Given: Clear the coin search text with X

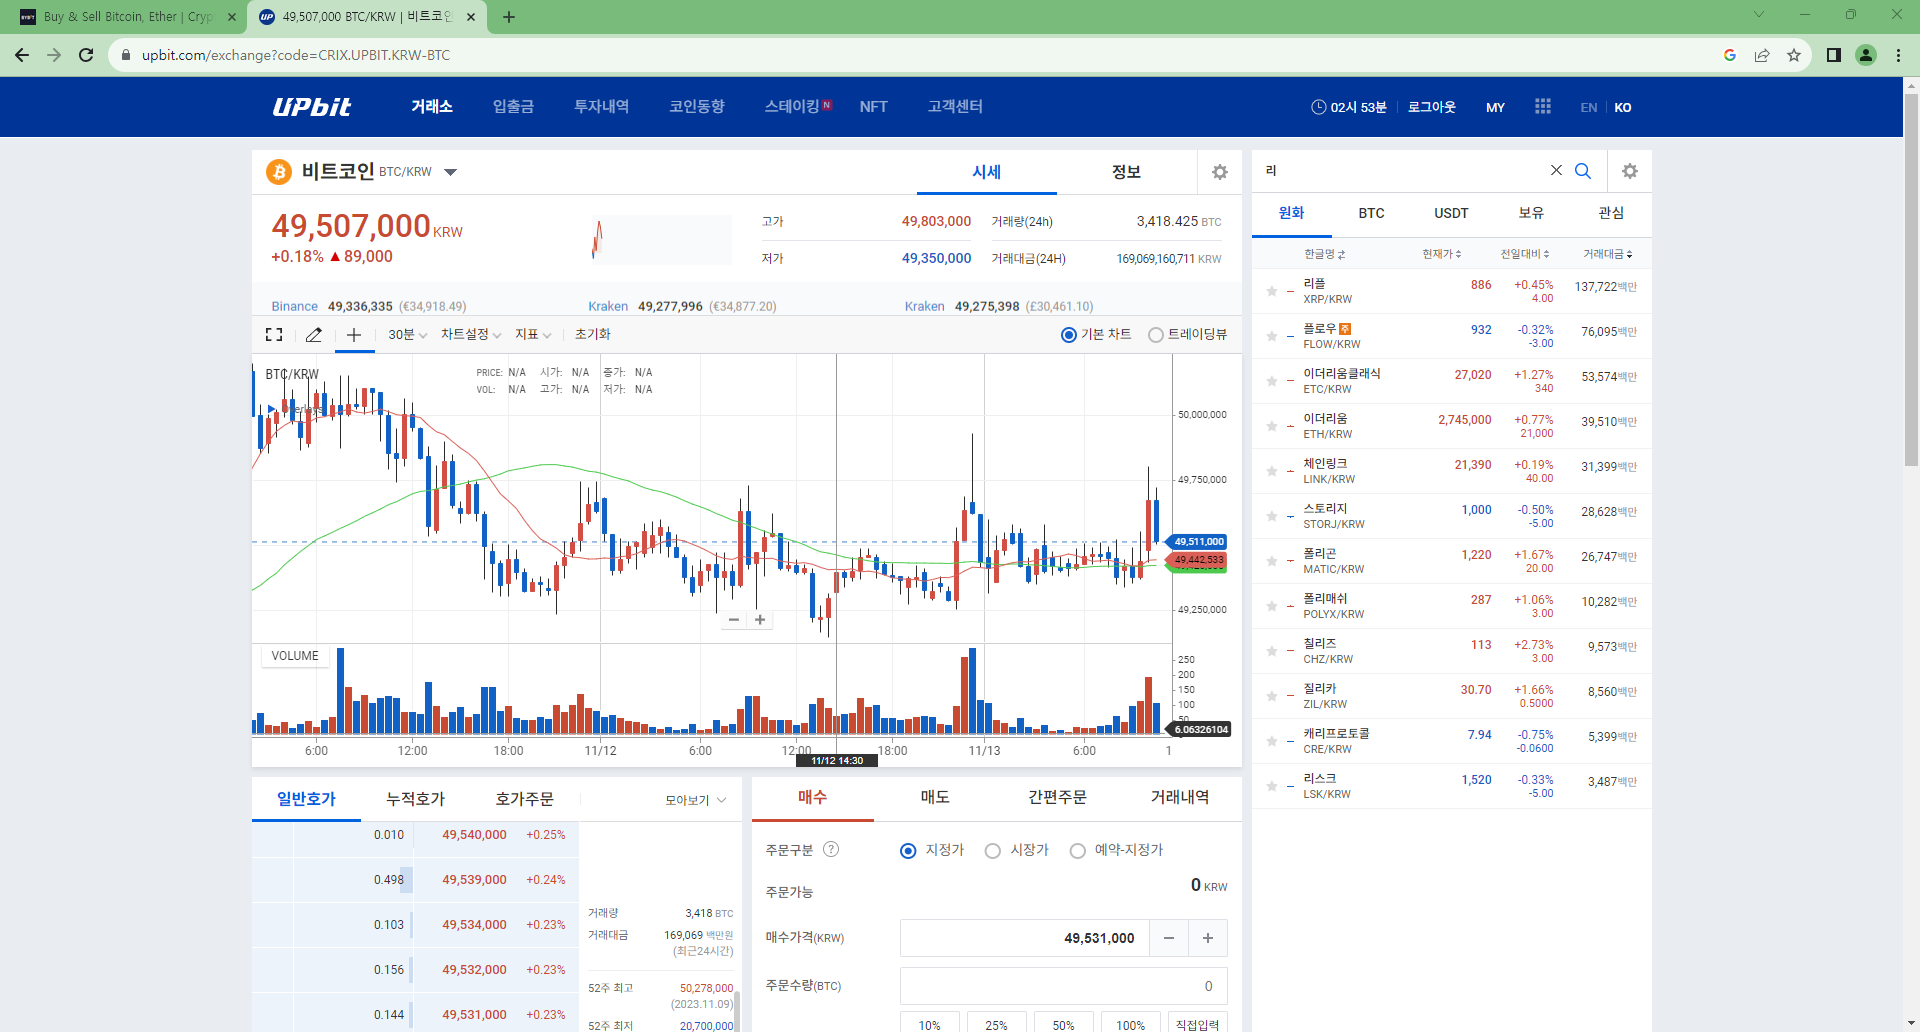Looking at the screenshot, I should pyautogui.click(x=1556, y=171).
